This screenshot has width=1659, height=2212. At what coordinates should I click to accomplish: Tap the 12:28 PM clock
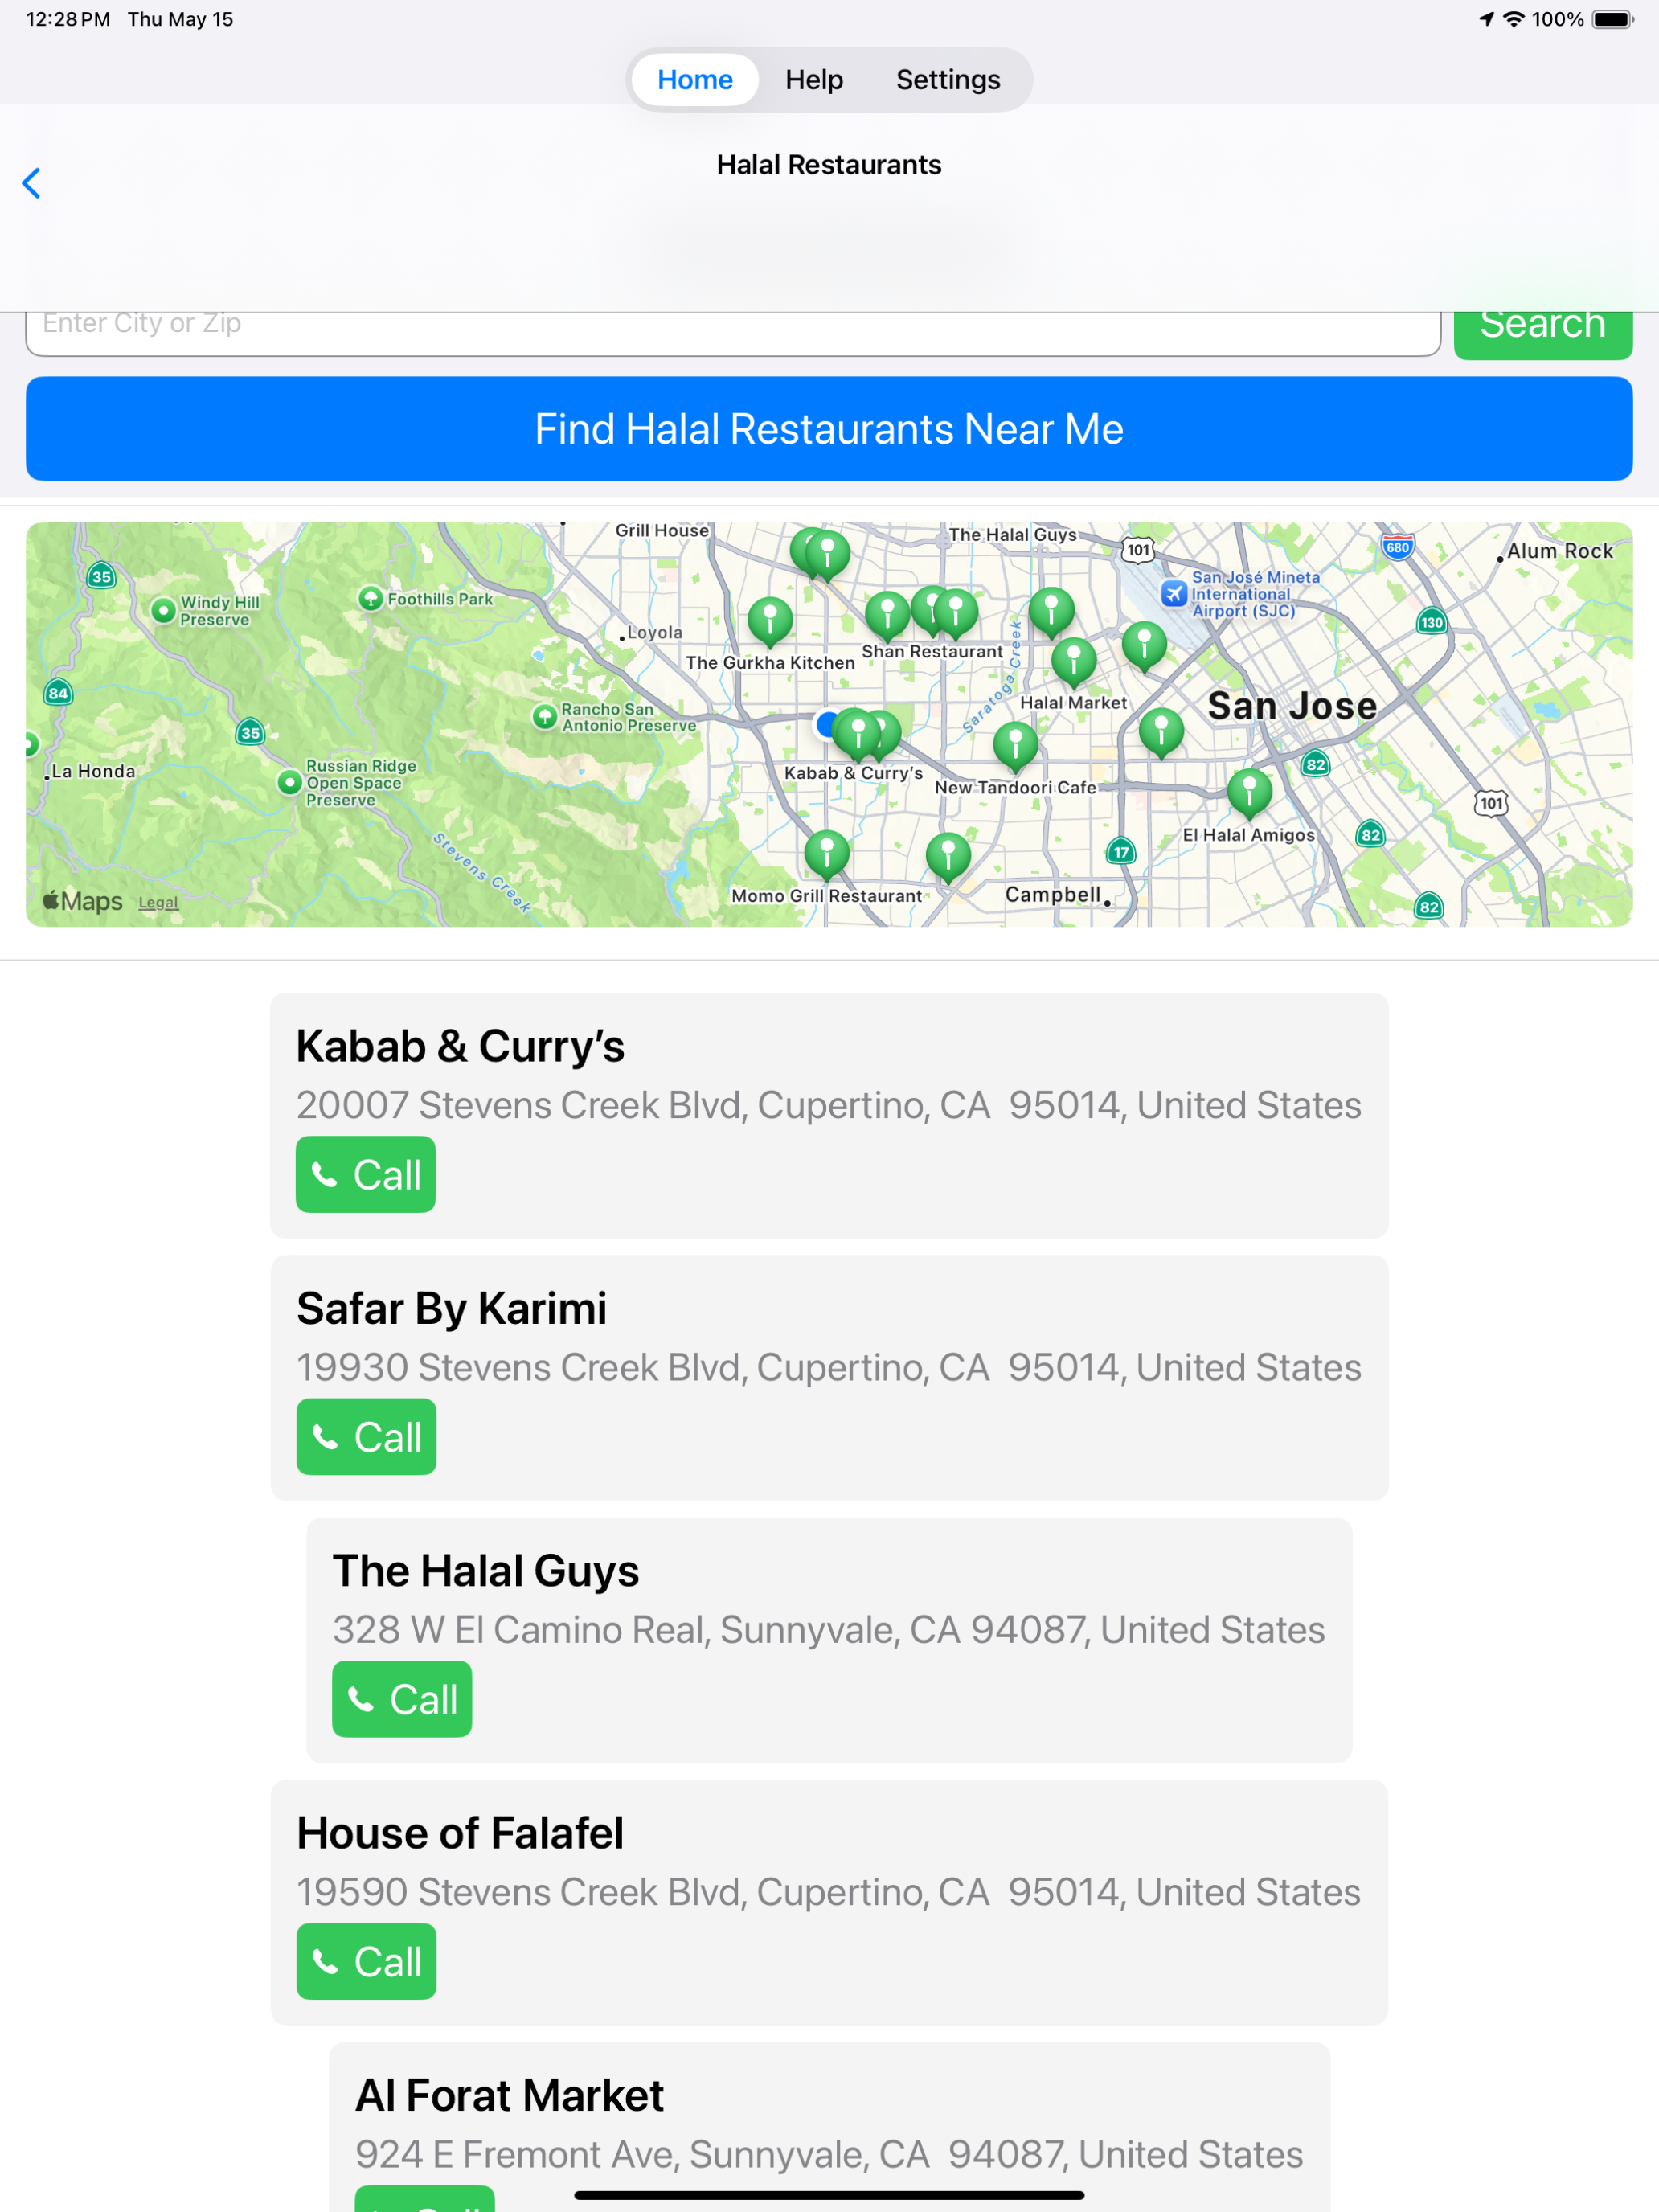coord(68,19)
